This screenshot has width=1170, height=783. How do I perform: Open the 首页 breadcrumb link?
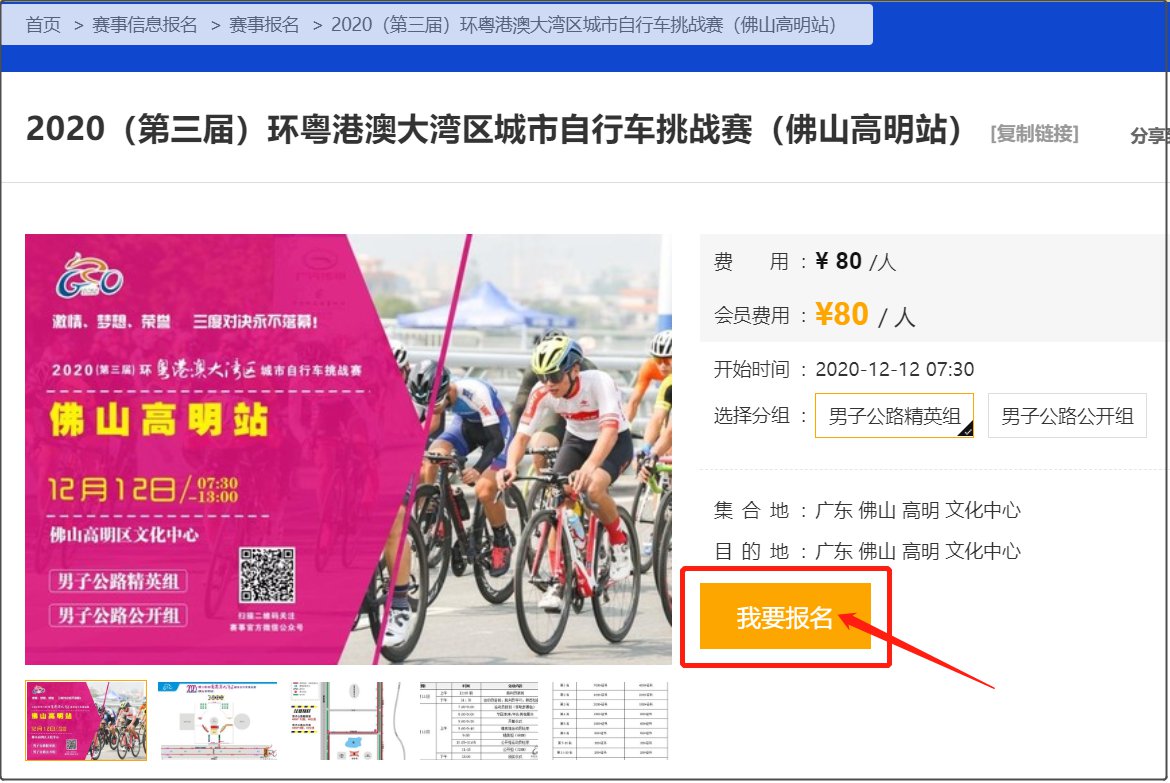pyautogui.click(x=43, y=25)
